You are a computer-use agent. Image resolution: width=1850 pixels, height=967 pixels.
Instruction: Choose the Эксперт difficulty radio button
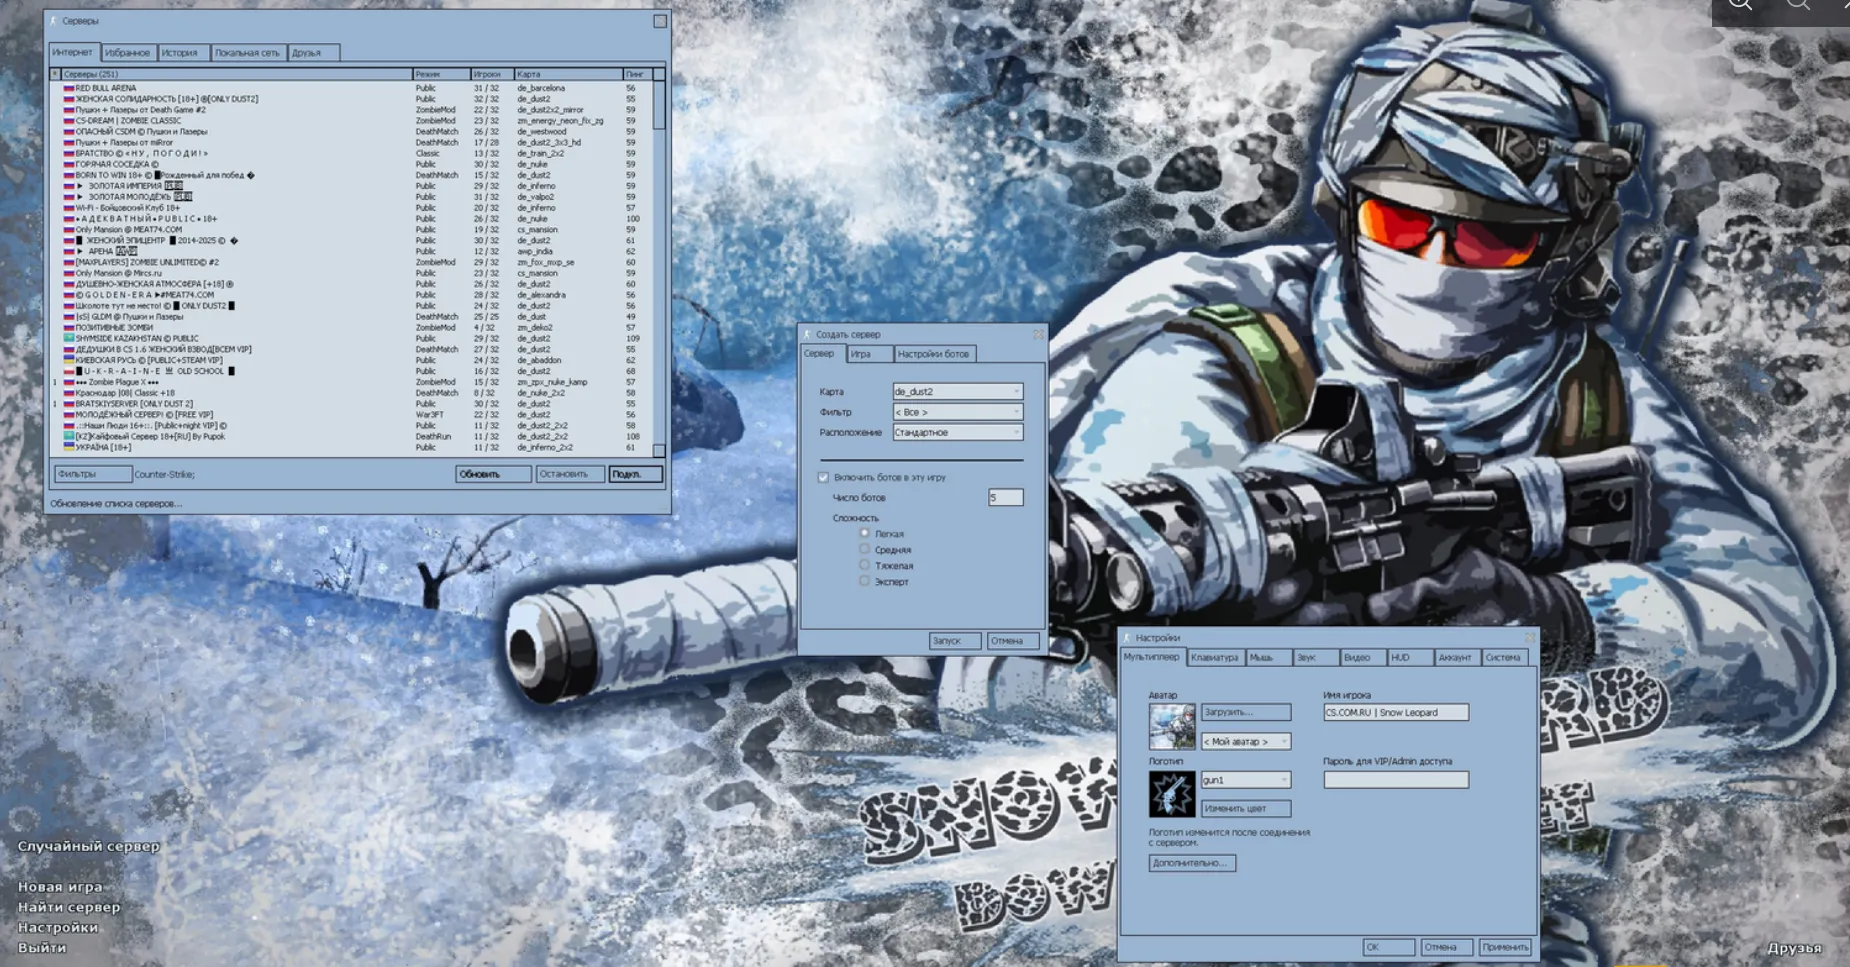(865, 581)
